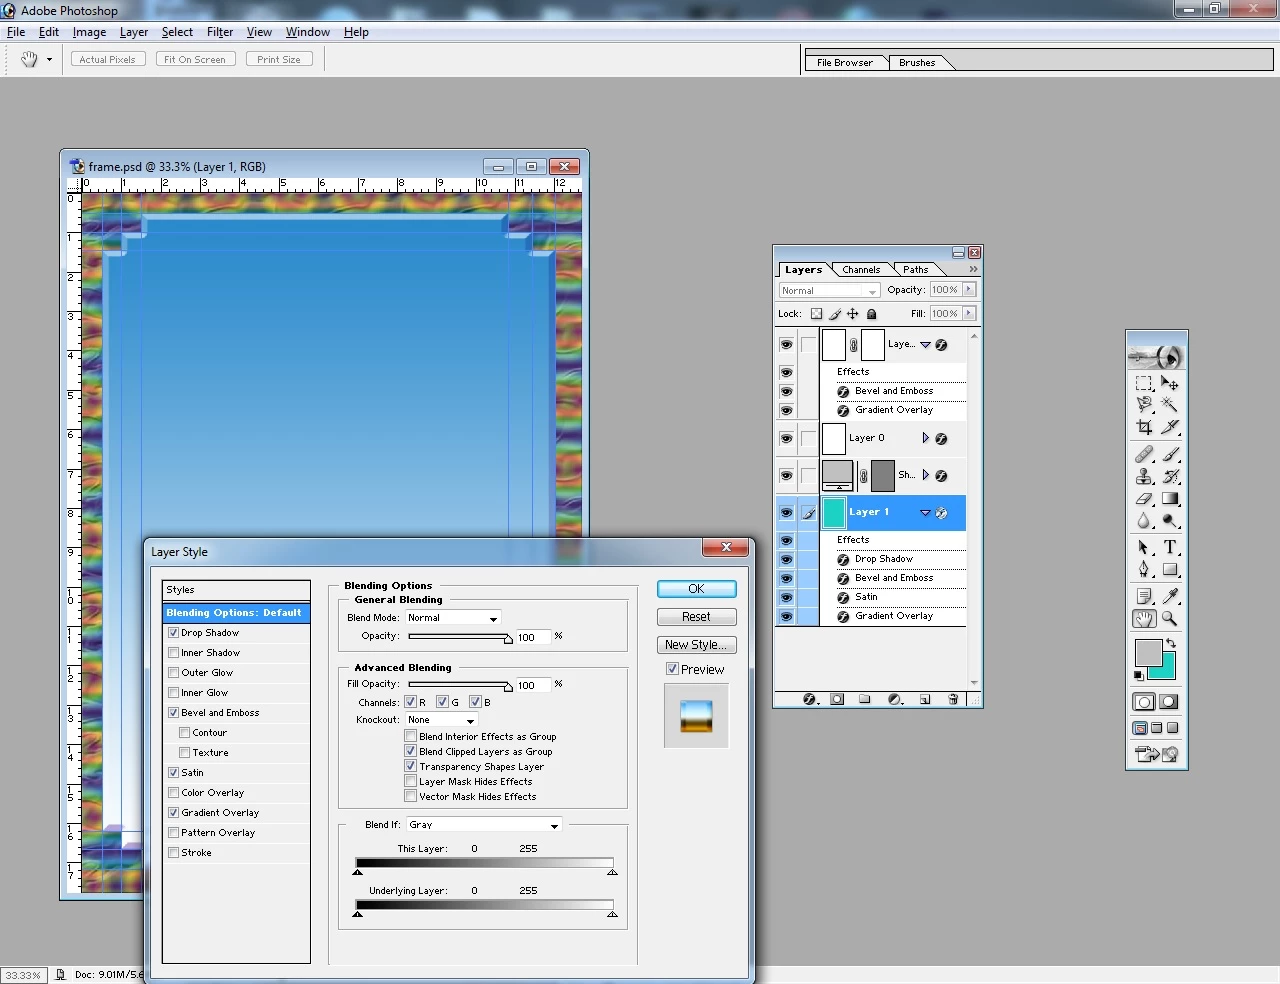Screen dimensions: 1280x984
Task: Hide Layer 0 with eye icon
Action: [786, 438]
